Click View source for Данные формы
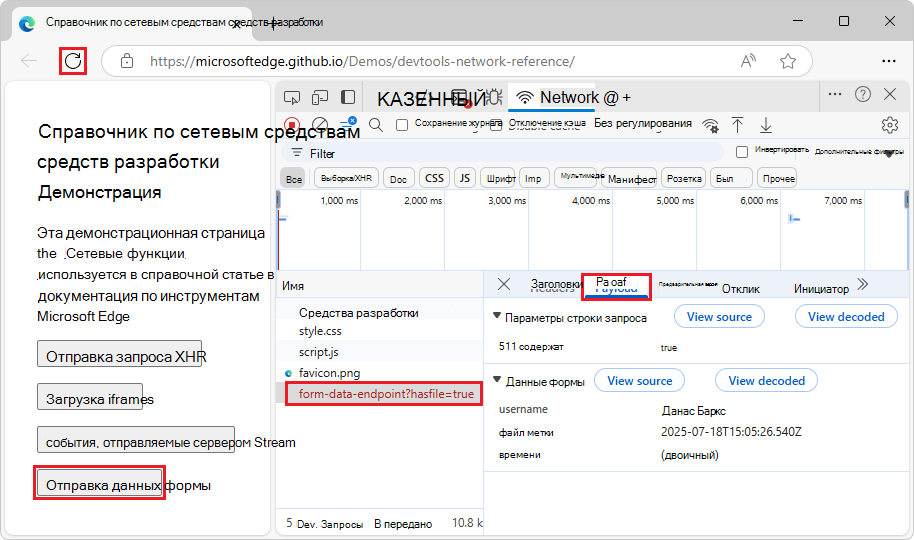 [x=639, y=381]
